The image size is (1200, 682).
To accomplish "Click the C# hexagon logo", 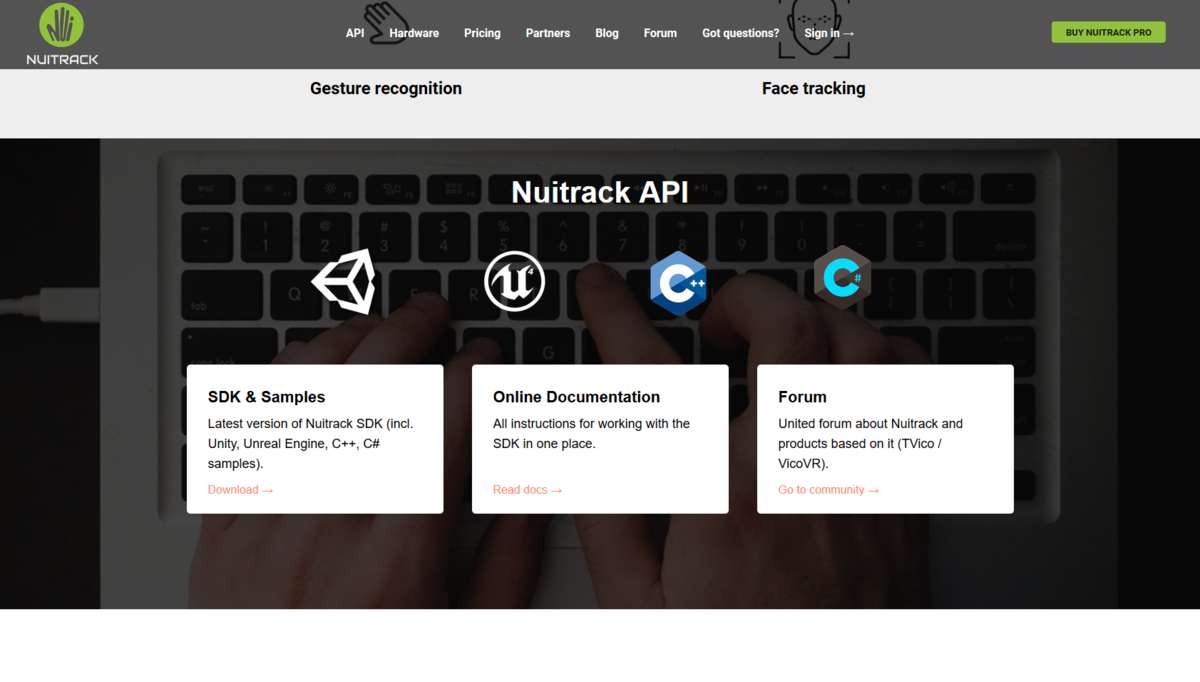I will coord(842,278).
